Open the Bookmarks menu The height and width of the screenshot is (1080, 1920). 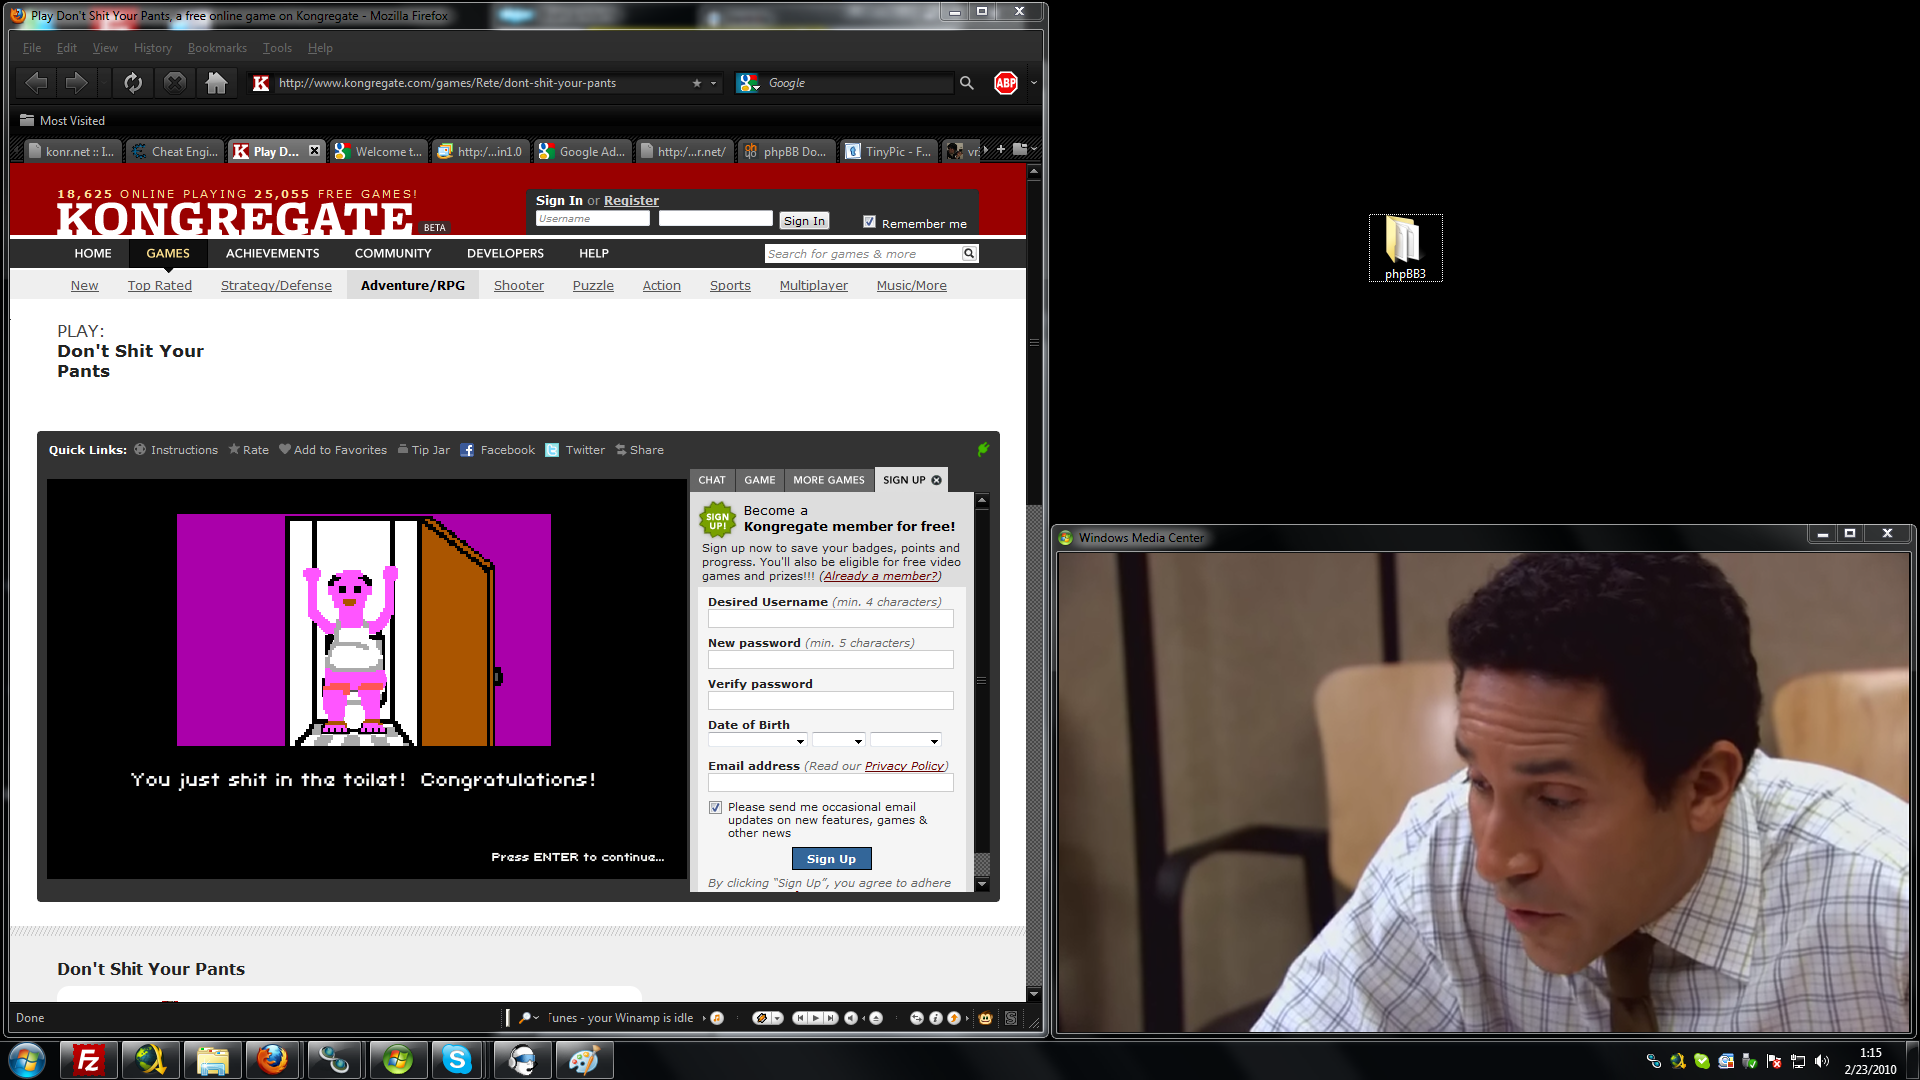coord(217,48)
